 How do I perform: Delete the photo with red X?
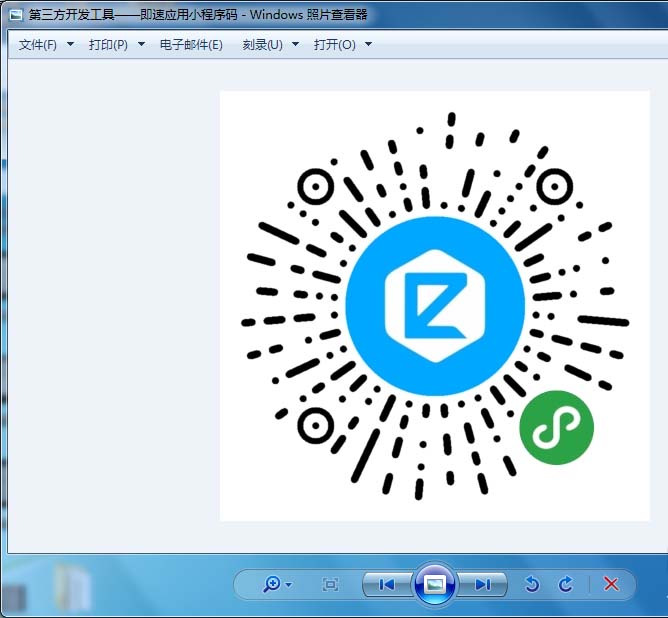pyautogui.click(x=611, y=584)
